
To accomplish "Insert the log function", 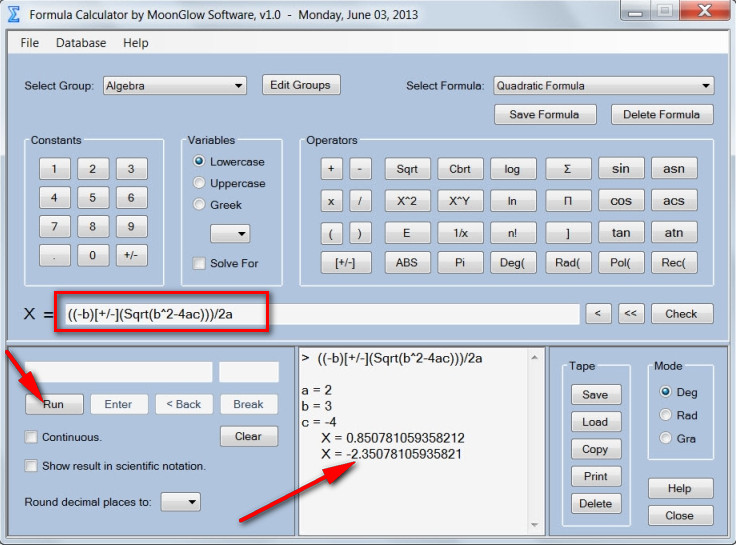I will coord(513,169).
